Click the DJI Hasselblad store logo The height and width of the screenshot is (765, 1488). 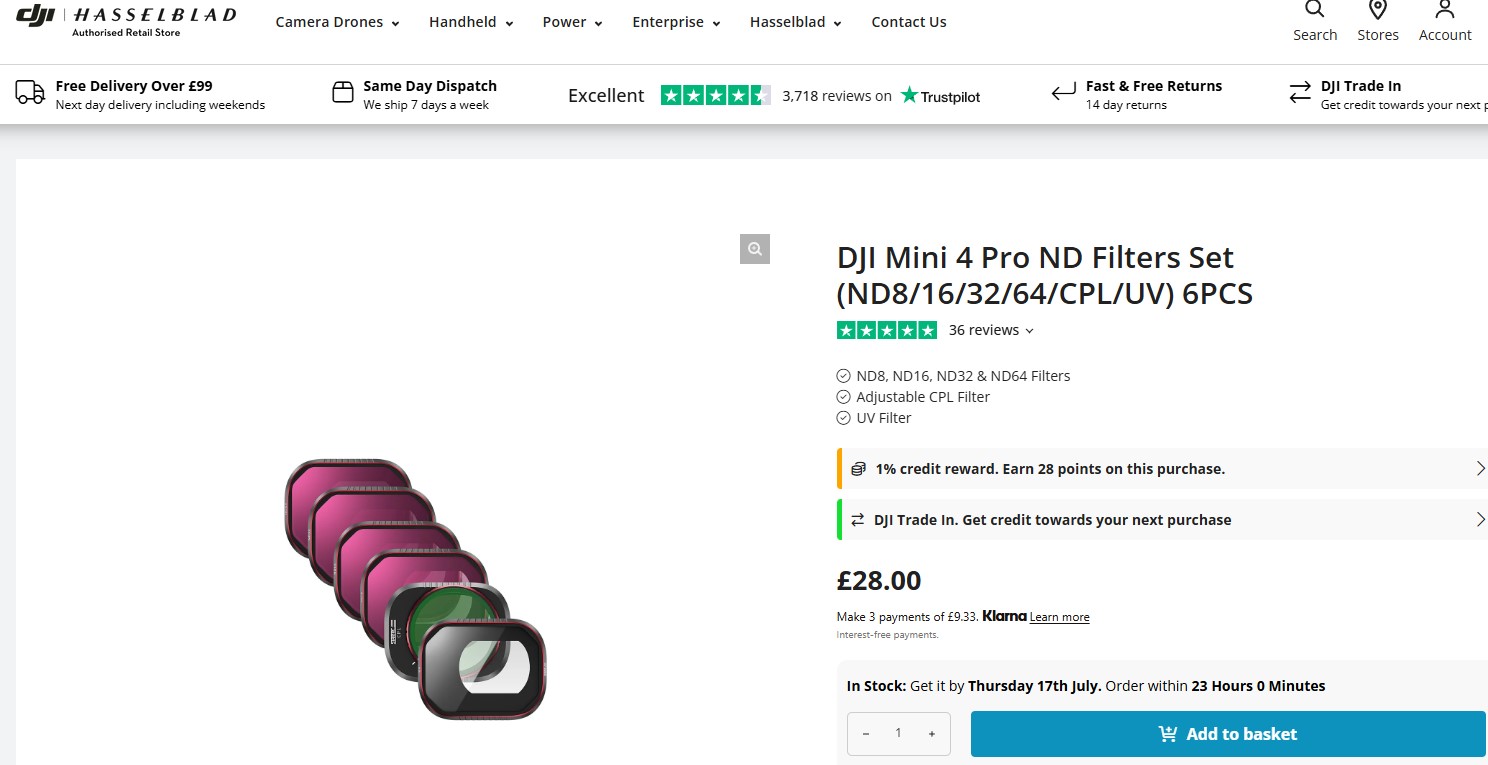[x=126, y=20]
